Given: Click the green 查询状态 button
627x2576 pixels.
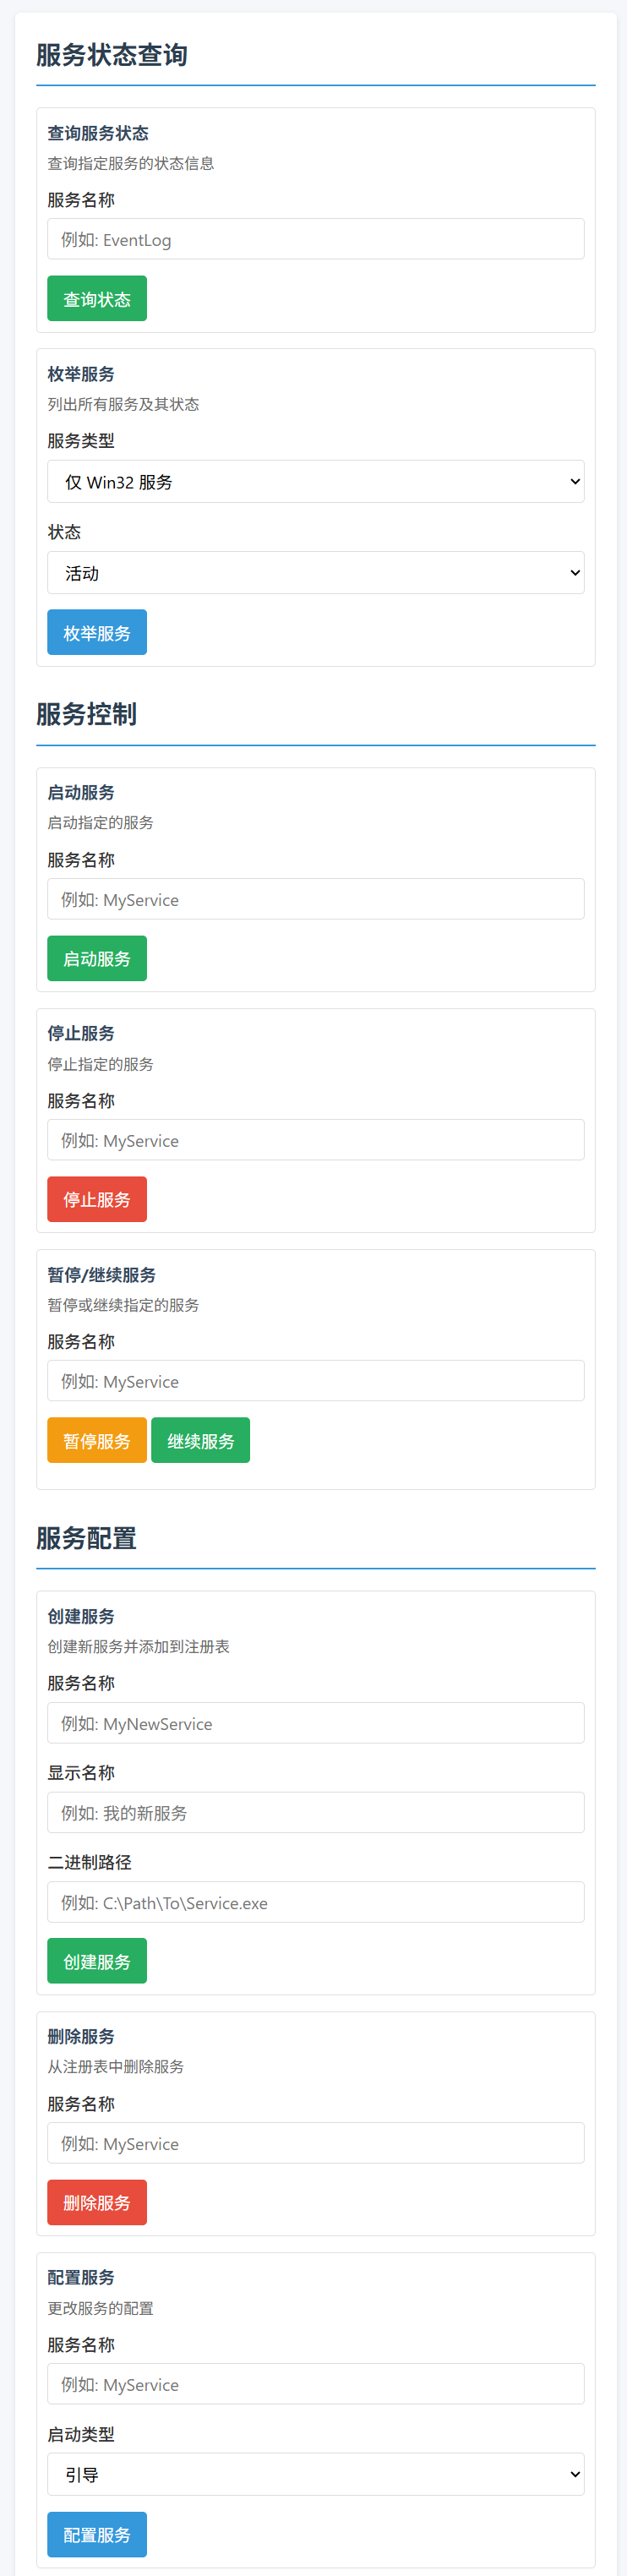Looking at the screenshot, I should (x=97, y=299).
